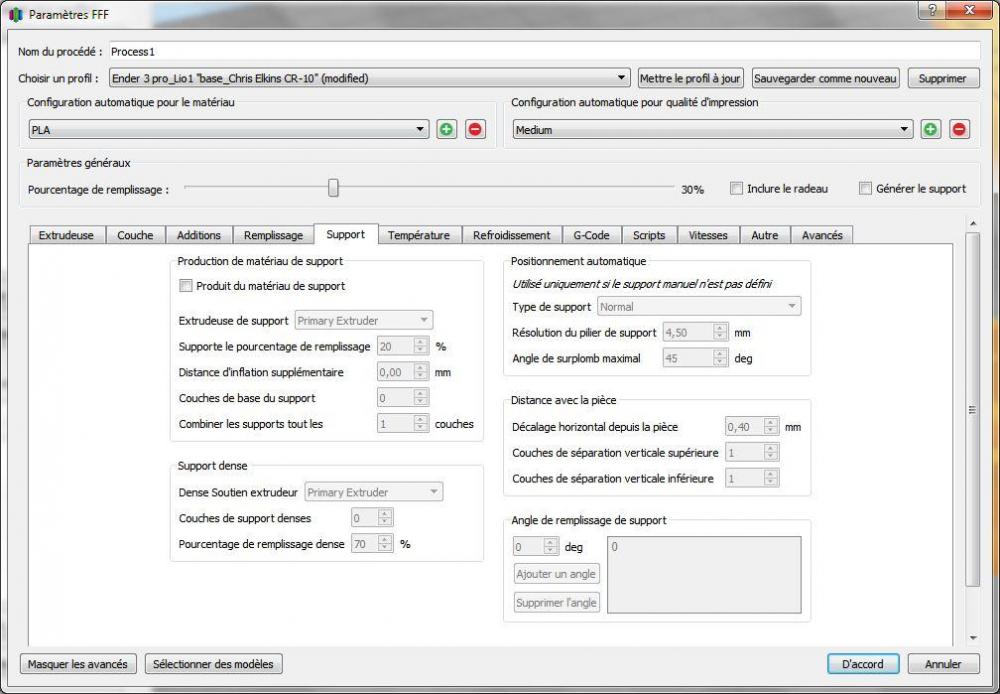Click Masquer les avancés button
Viewport: 1000px width, 694px height.
(78, 664)
